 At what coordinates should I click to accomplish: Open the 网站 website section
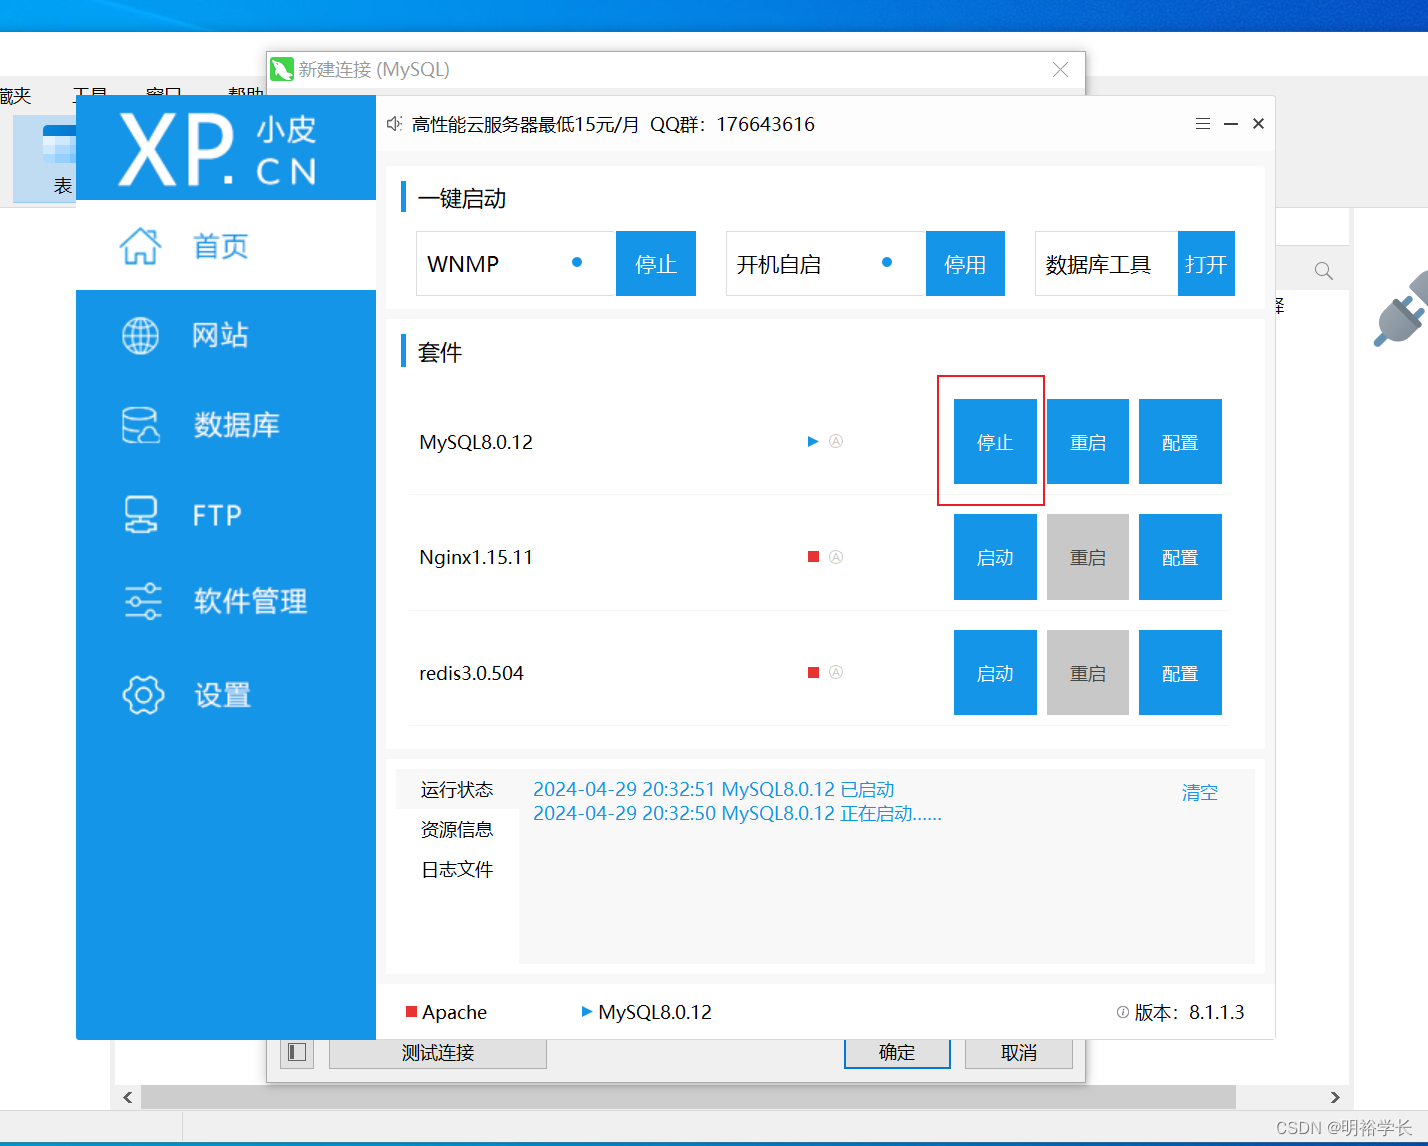click(226, 335)
